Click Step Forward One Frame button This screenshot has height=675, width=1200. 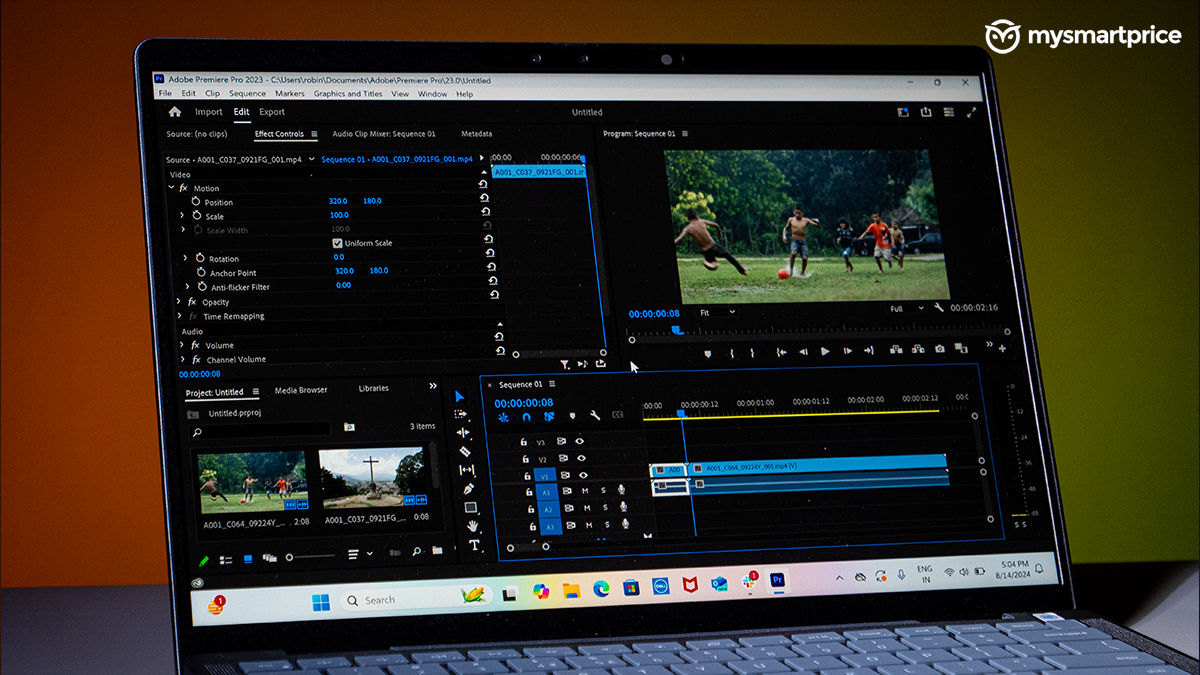click(848, 351)
